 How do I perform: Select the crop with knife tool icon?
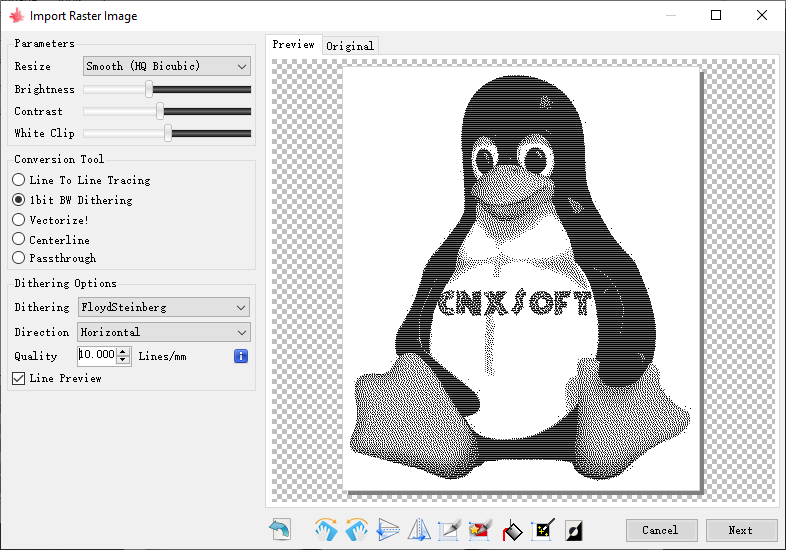pos(449,530)
